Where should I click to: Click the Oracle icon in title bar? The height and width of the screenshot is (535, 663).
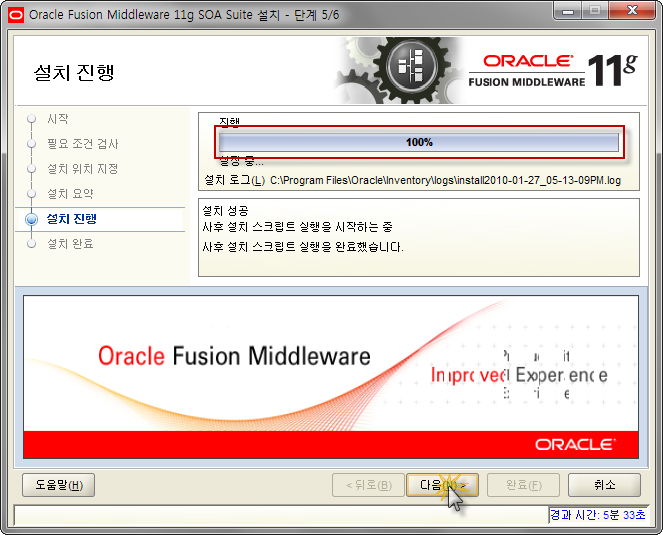click(16, 15)
